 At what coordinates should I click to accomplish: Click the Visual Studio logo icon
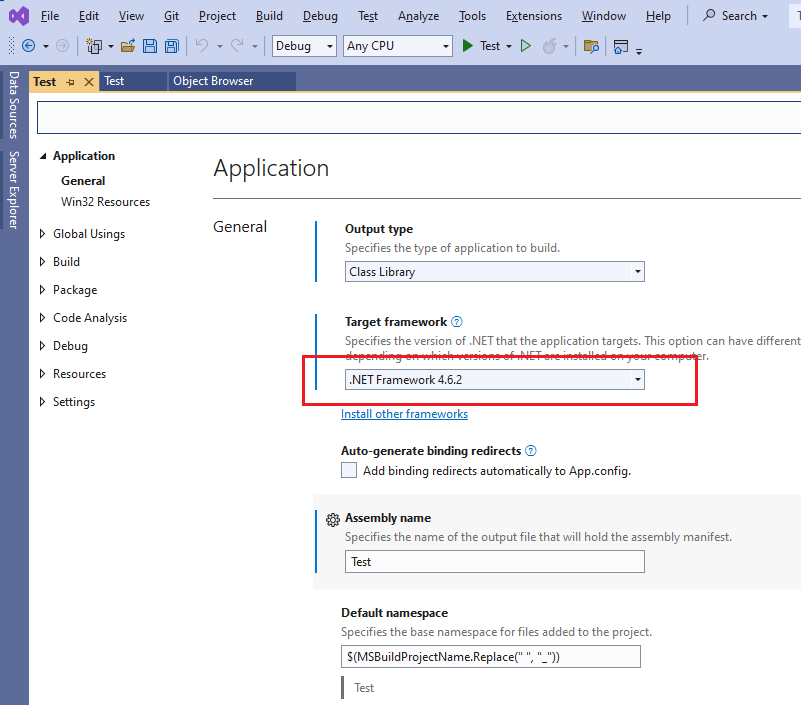click(19, 16)
